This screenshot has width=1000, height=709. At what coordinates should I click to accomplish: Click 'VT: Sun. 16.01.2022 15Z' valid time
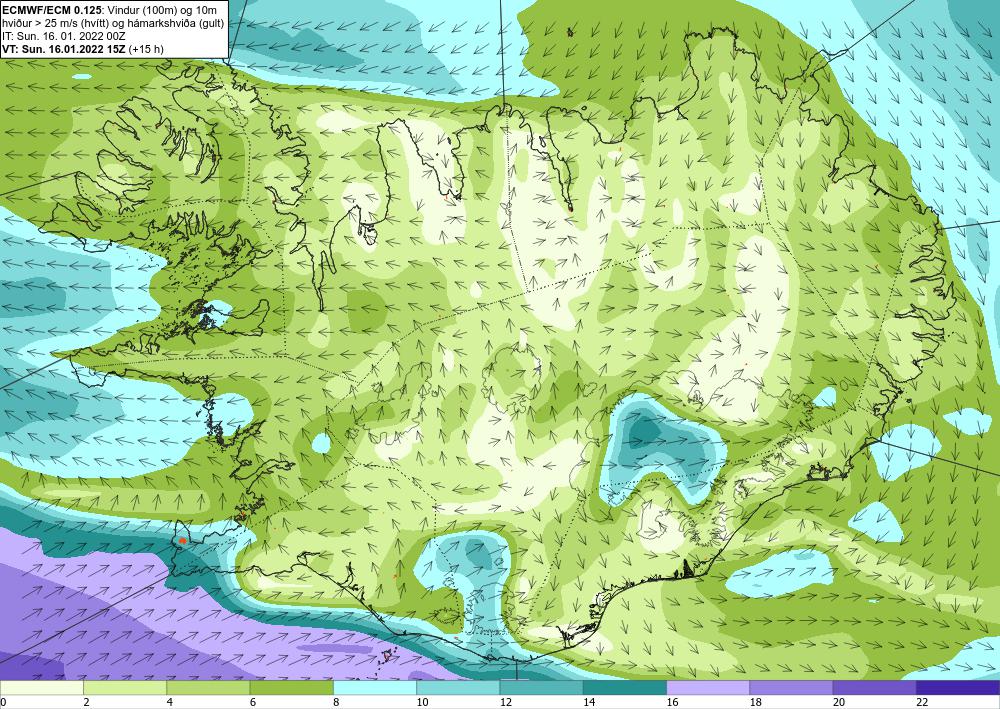coord(64,49)
